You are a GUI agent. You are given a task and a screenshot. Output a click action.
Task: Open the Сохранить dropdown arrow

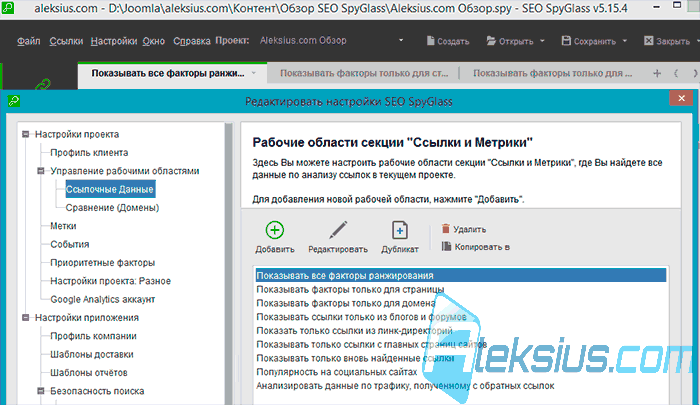point(625,41)
